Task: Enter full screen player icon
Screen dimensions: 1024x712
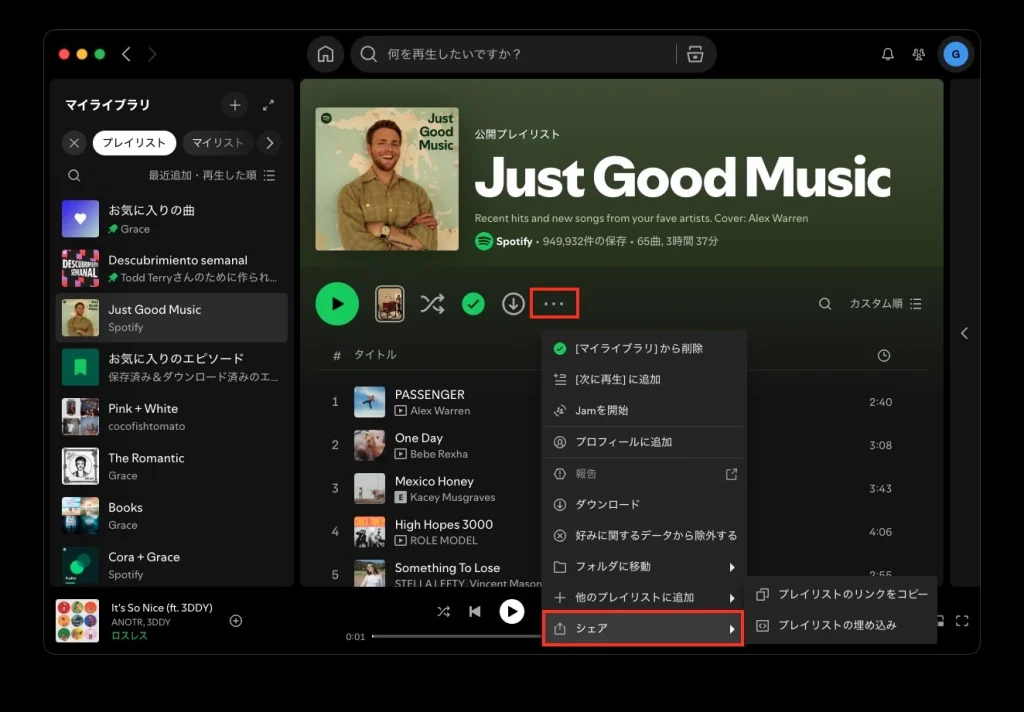Action: [x=962, y=621]
